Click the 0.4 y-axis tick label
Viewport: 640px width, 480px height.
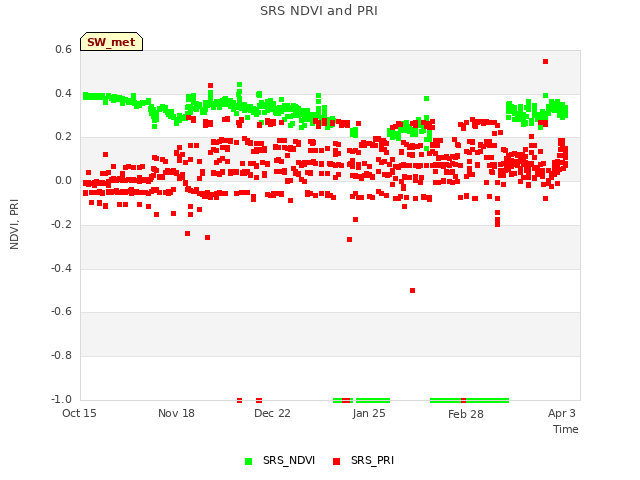tap(63, 93)
